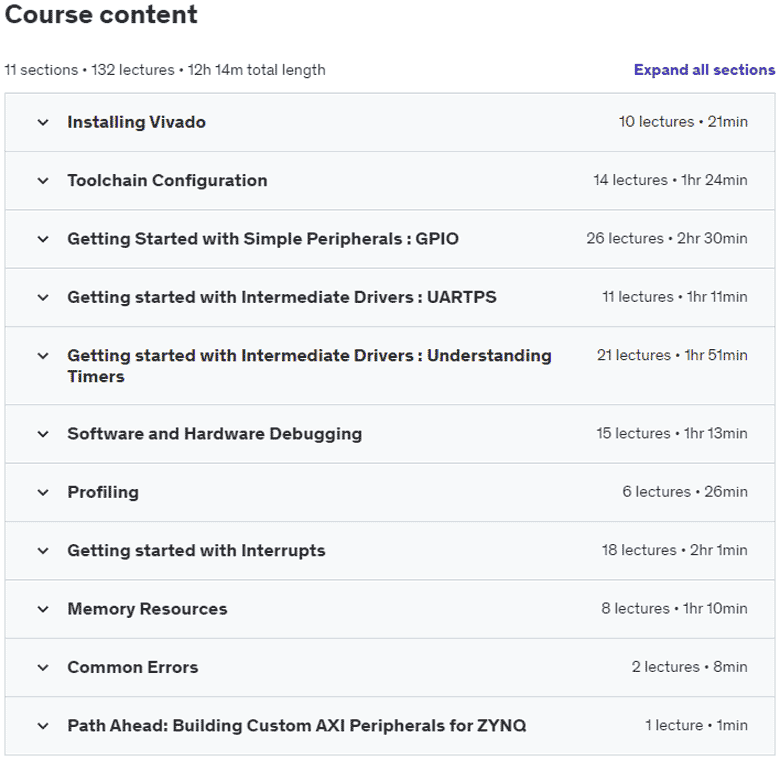Open Path Ahead: Building Custom AXI Peripherals
The height and width of the screenshot is (760, 780).
click(x=296, y=726)
